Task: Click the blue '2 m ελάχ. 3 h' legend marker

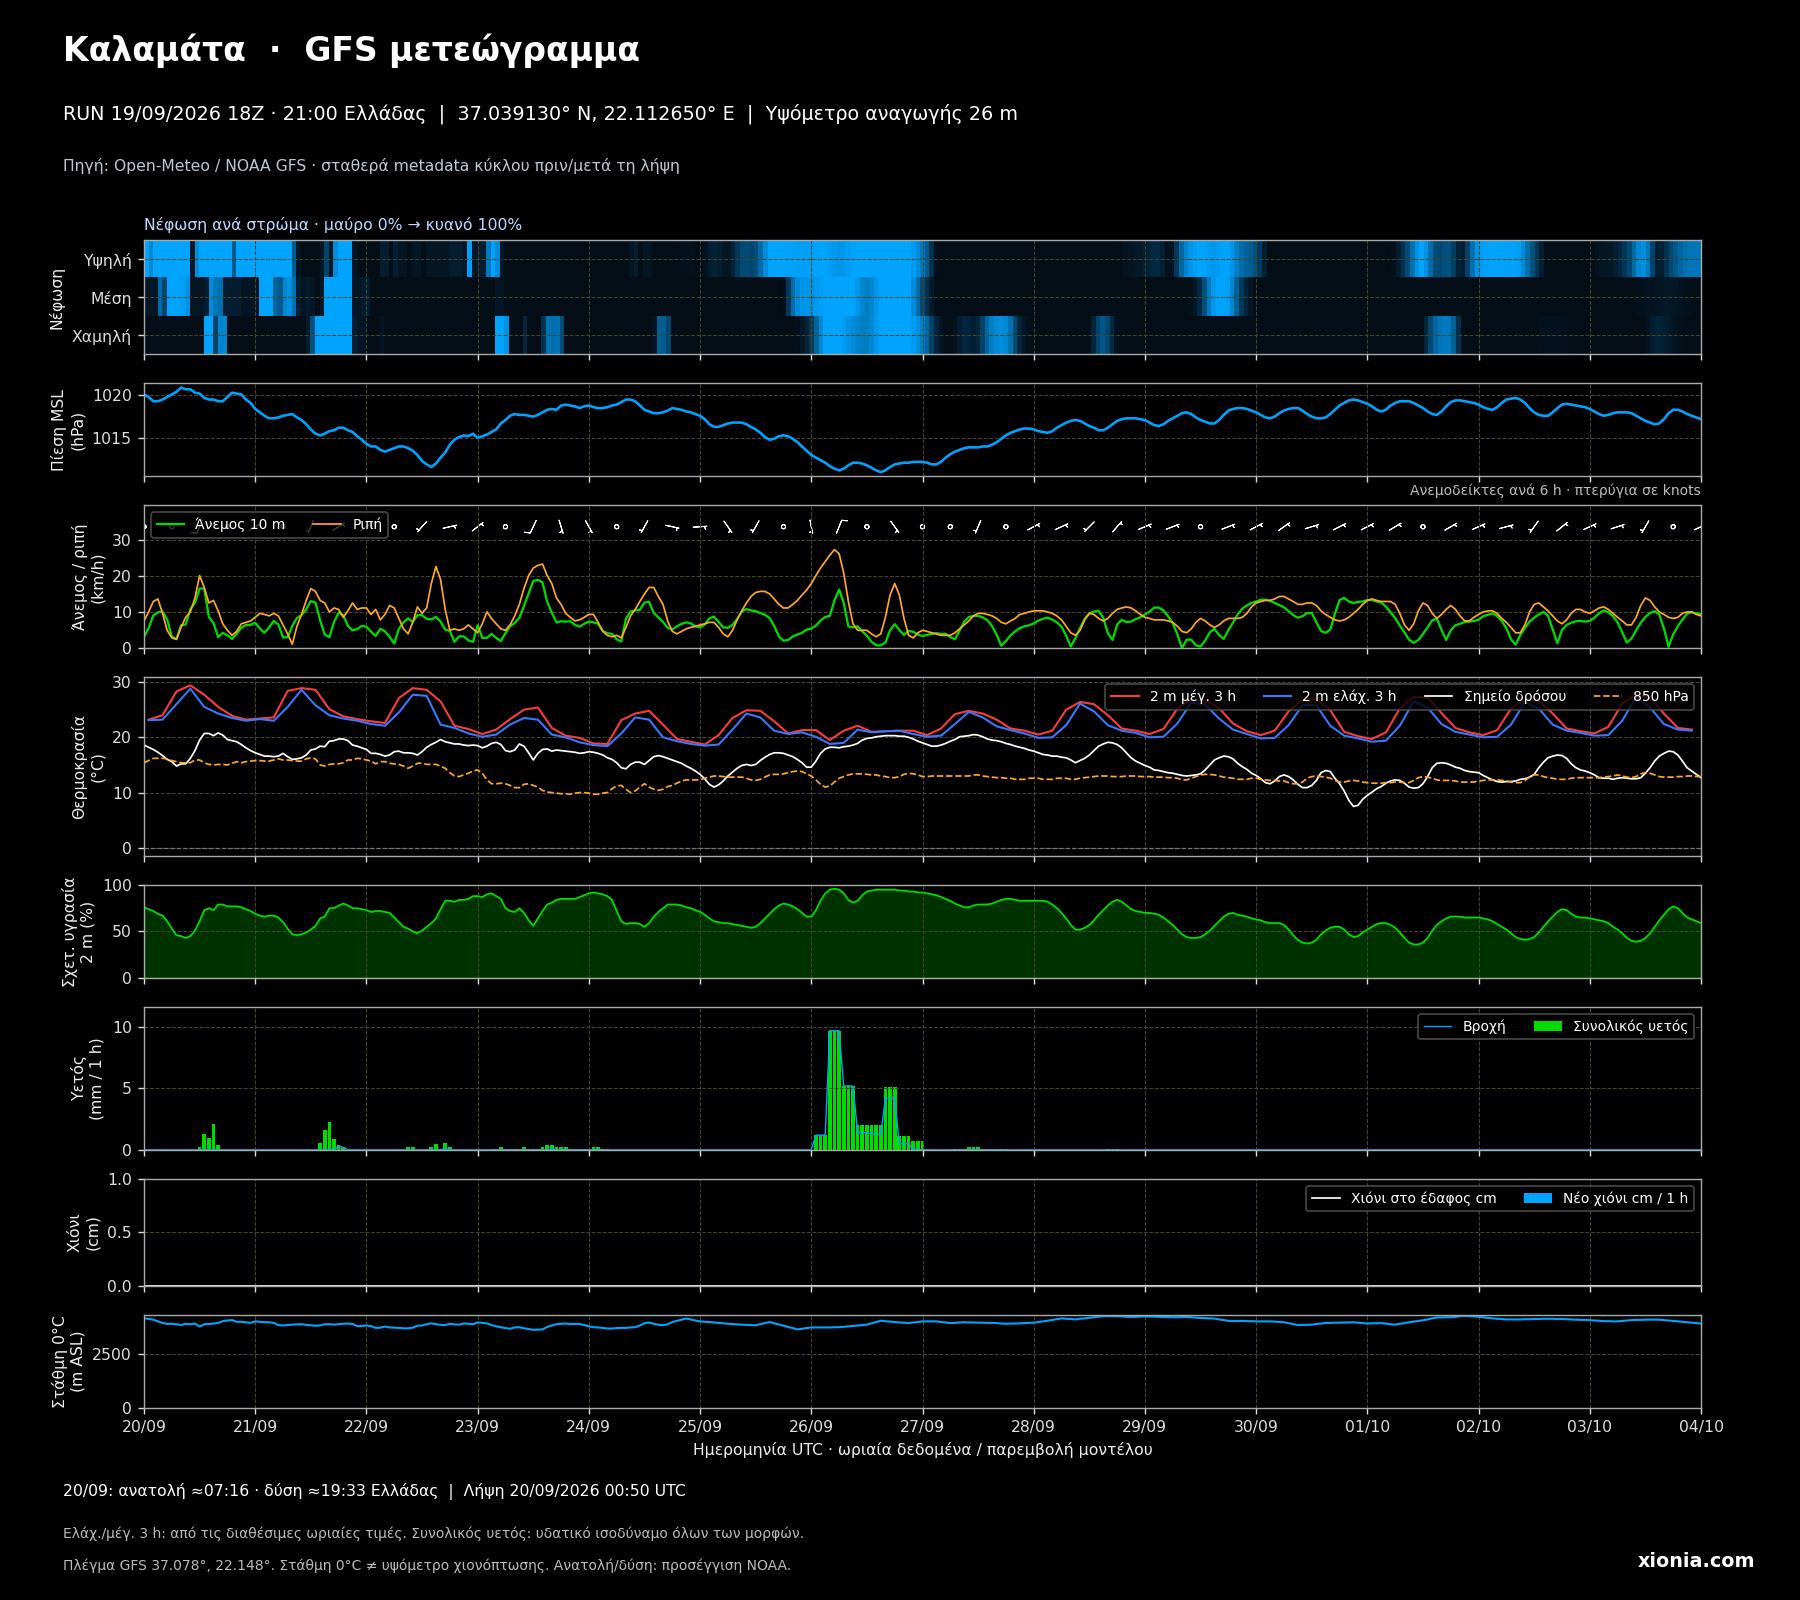Action: (1278, 697)
